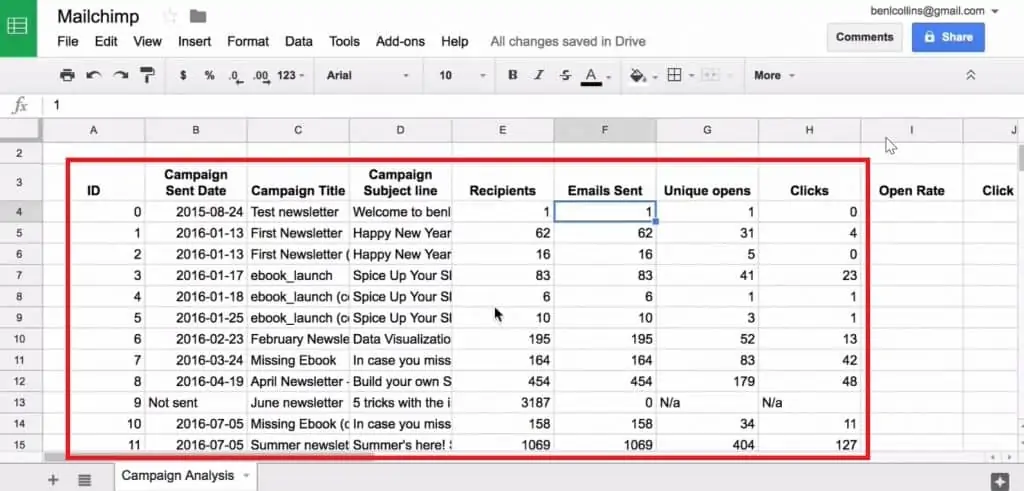
Task: Select the 'June newsletter' cell
Action: click(x=298, y=403)
